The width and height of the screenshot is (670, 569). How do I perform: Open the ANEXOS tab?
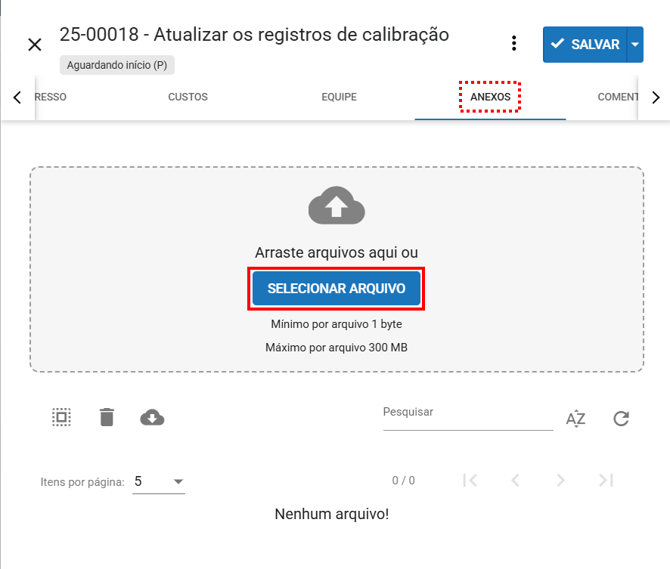click(x=490, y=97)
